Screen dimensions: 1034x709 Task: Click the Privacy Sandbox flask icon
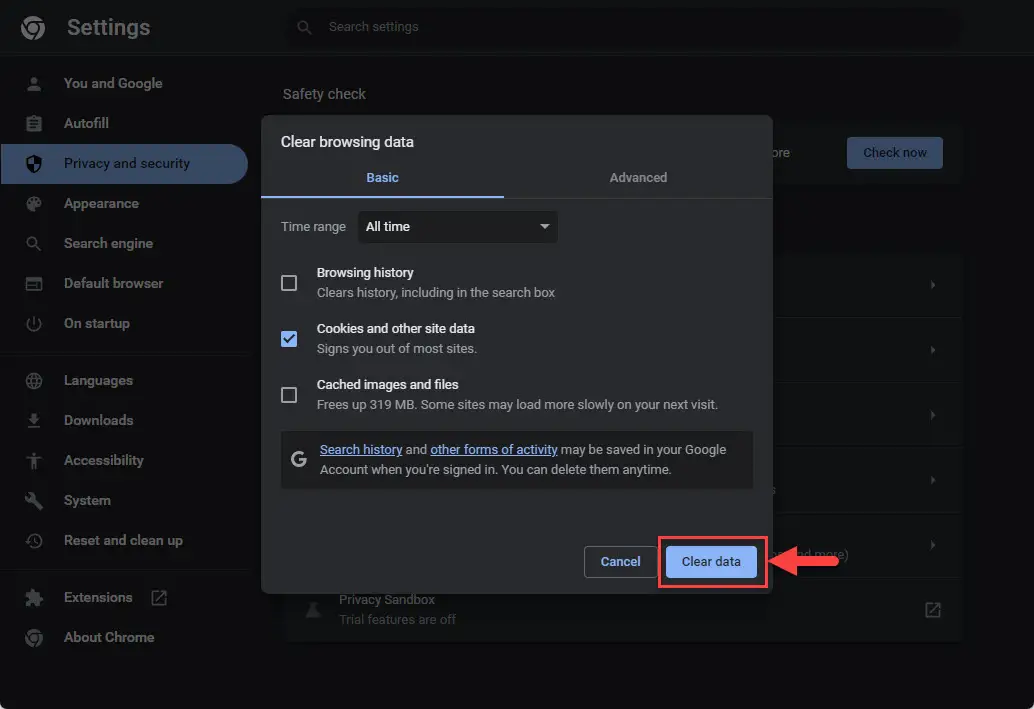[x=313, y=610]
